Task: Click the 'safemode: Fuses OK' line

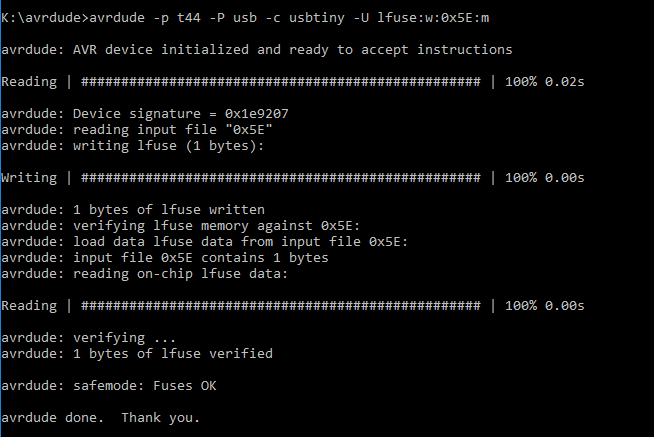Action: click(x=109, y=386)
